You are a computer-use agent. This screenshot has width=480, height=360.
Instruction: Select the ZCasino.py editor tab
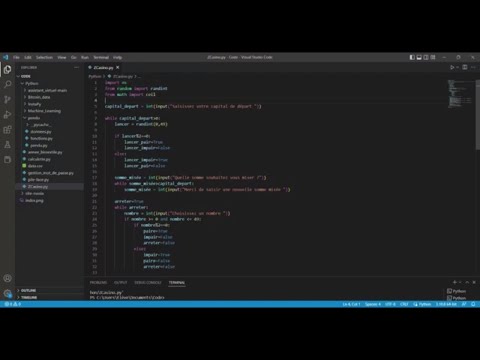[x=104, y=67]
